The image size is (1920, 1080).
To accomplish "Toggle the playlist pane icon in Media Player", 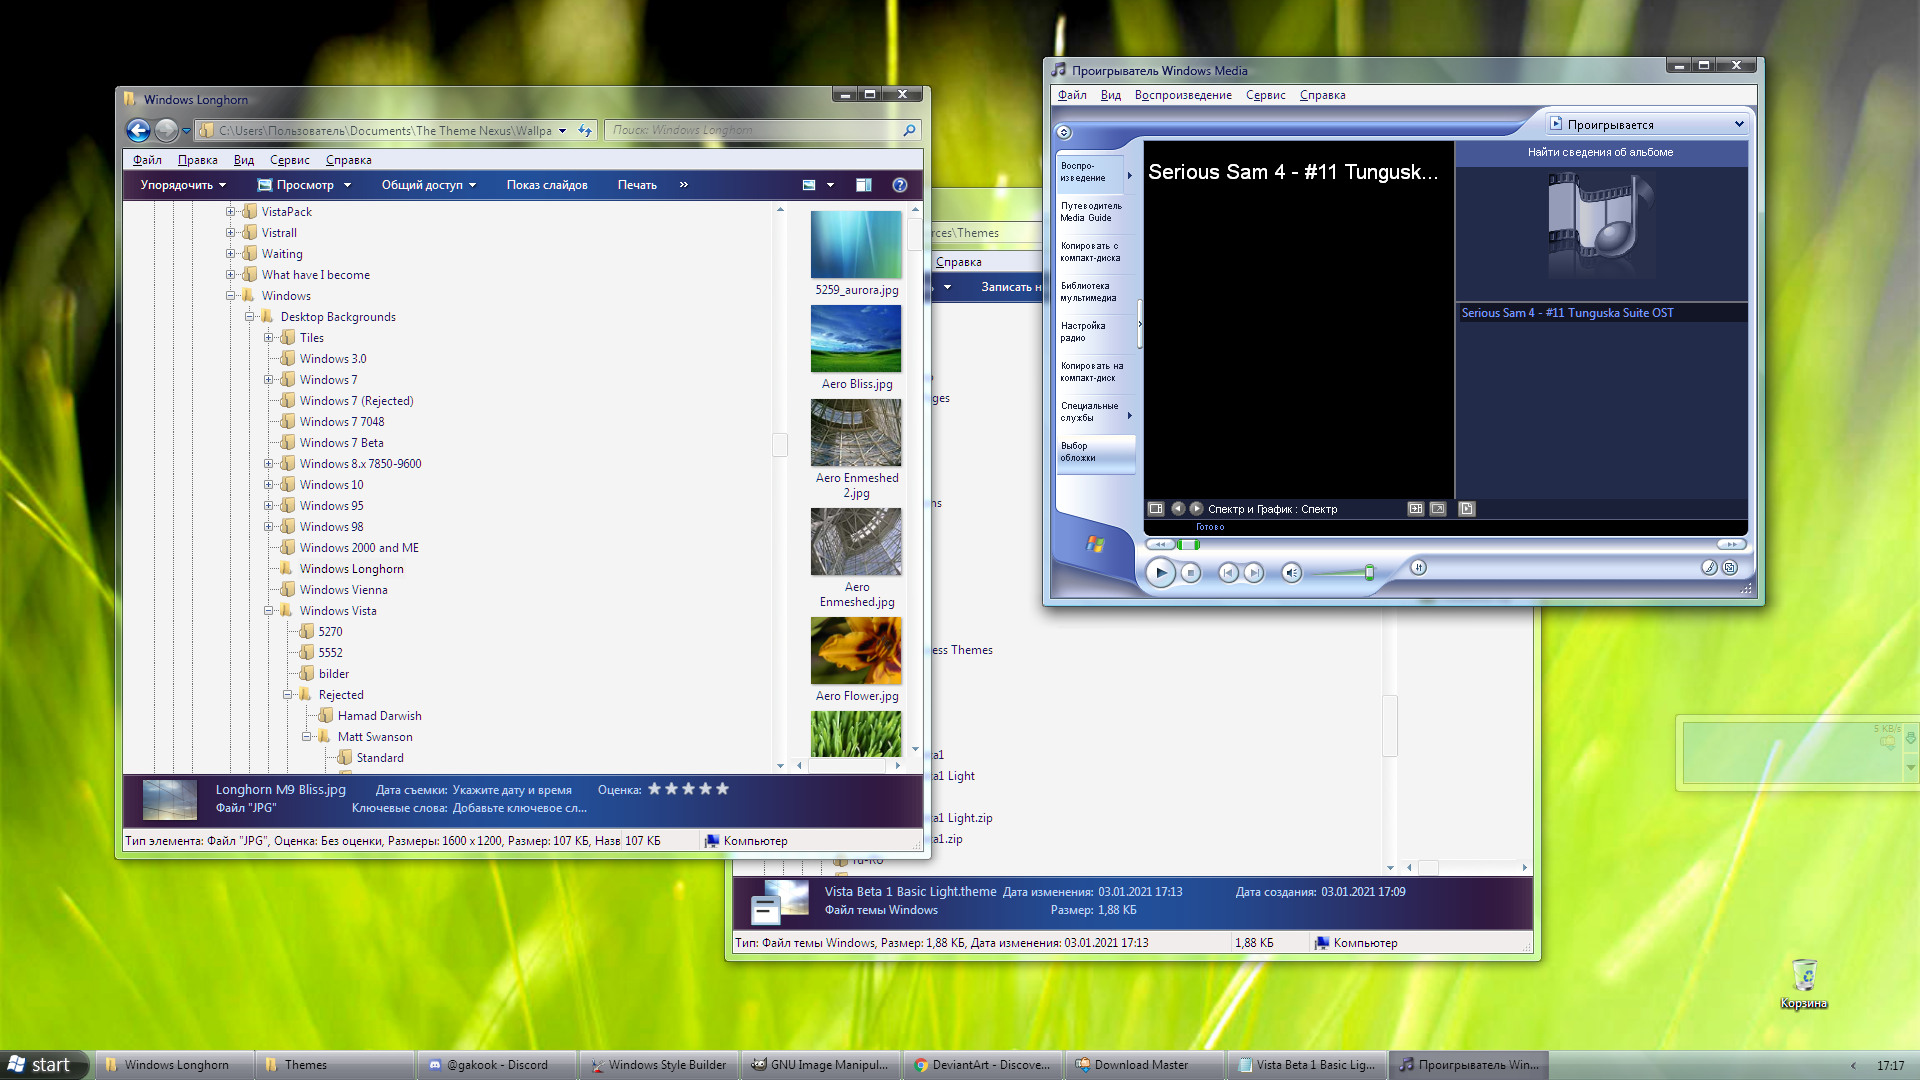I will coord(1467,508).
